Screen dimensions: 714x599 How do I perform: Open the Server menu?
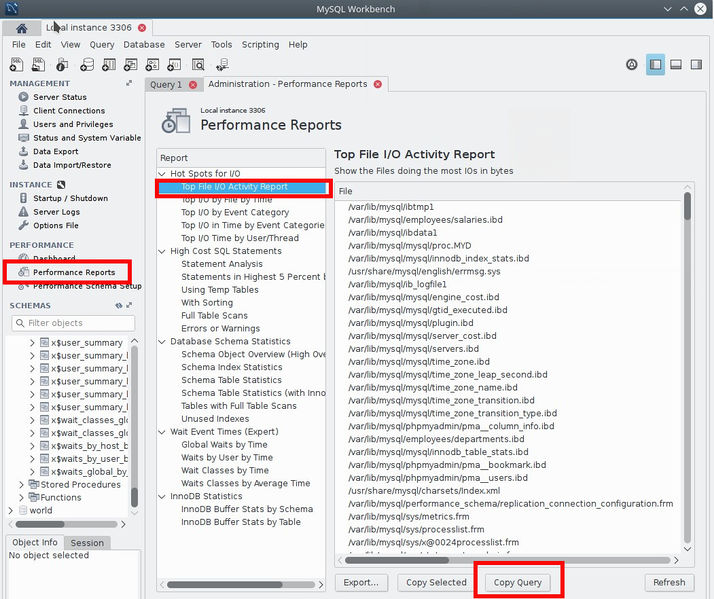click(x=188, y=45)
